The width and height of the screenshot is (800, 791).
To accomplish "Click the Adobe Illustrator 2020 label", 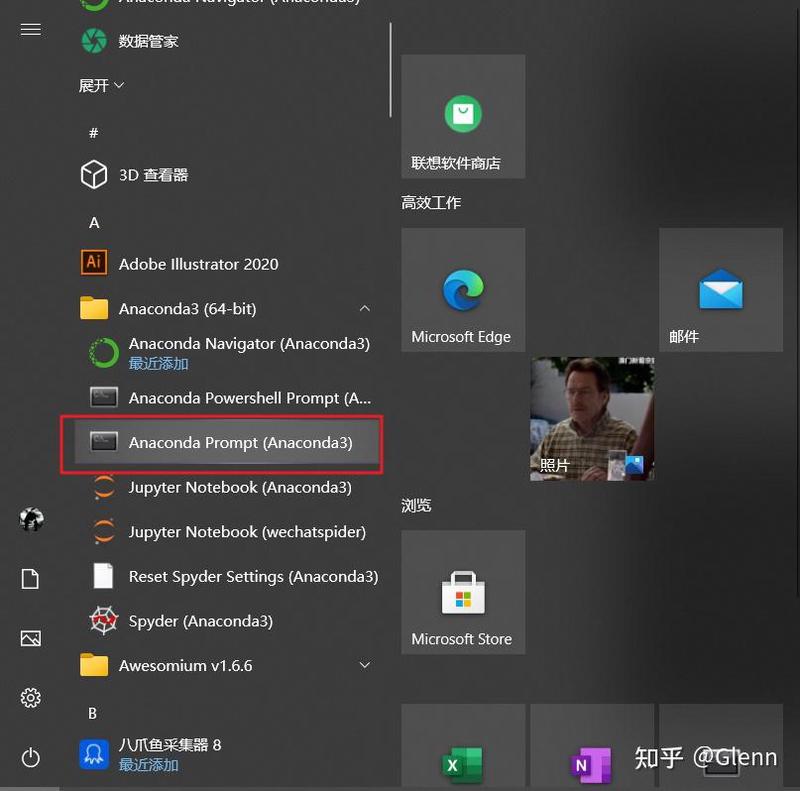I will pyautogui.click(x=199, y=264).
